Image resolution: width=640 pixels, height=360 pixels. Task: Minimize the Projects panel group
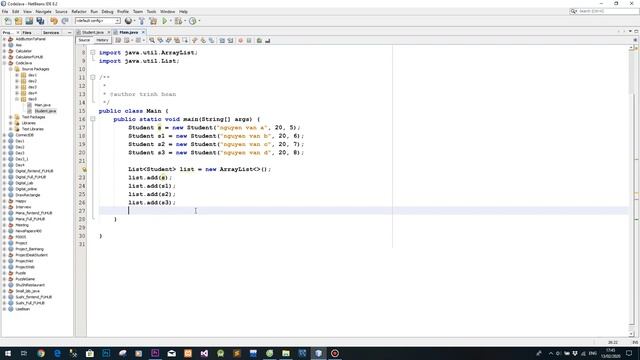69,32
